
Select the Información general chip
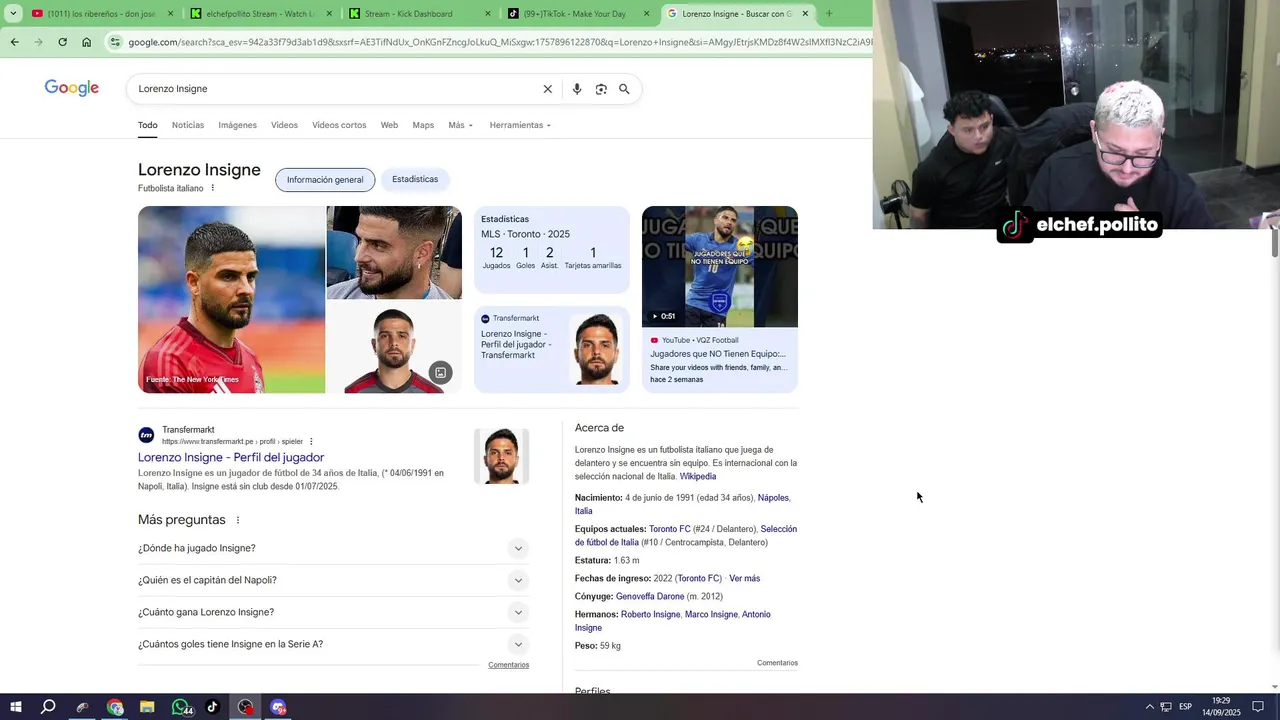tap(325, 180)
